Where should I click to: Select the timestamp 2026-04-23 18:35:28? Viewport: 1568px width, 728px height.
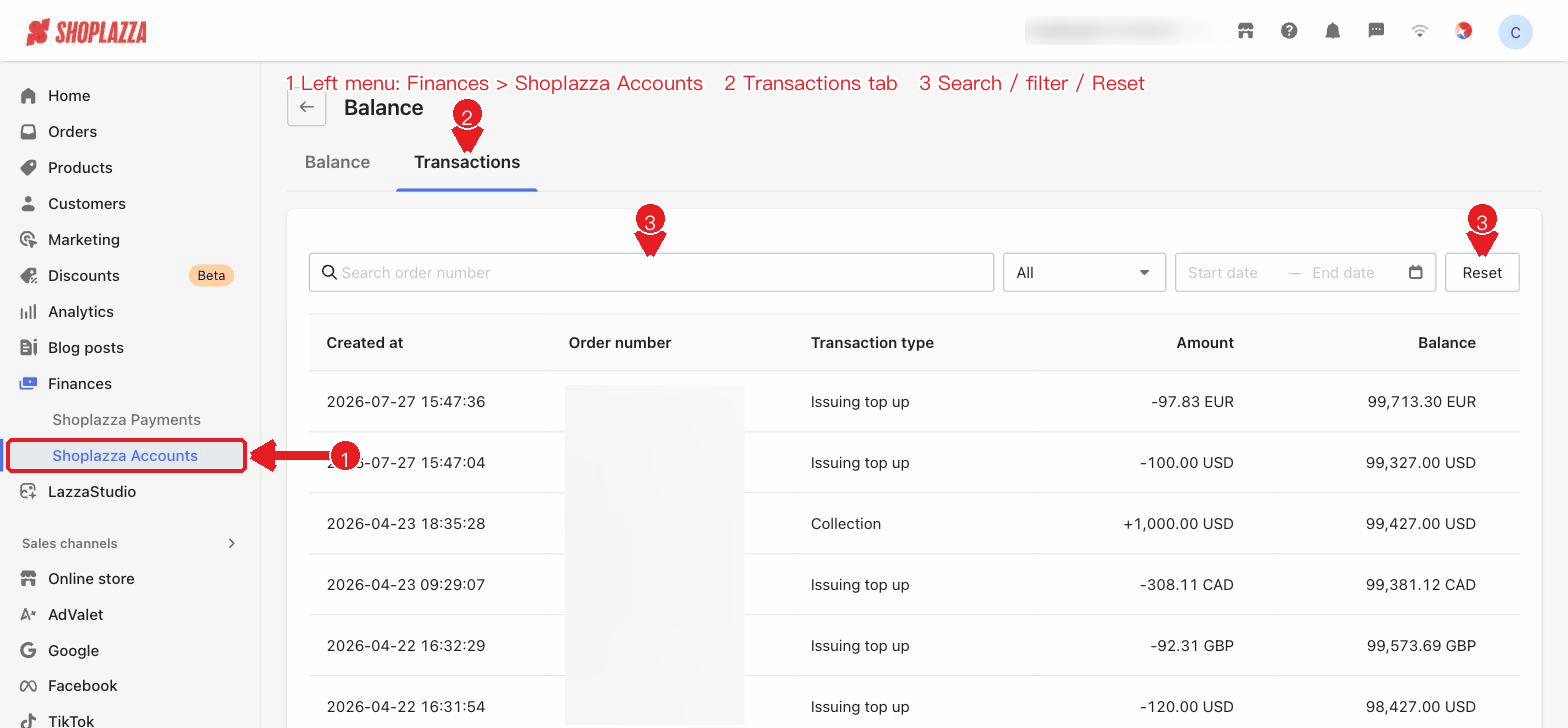pyautogui.click(x=406, y=524)
